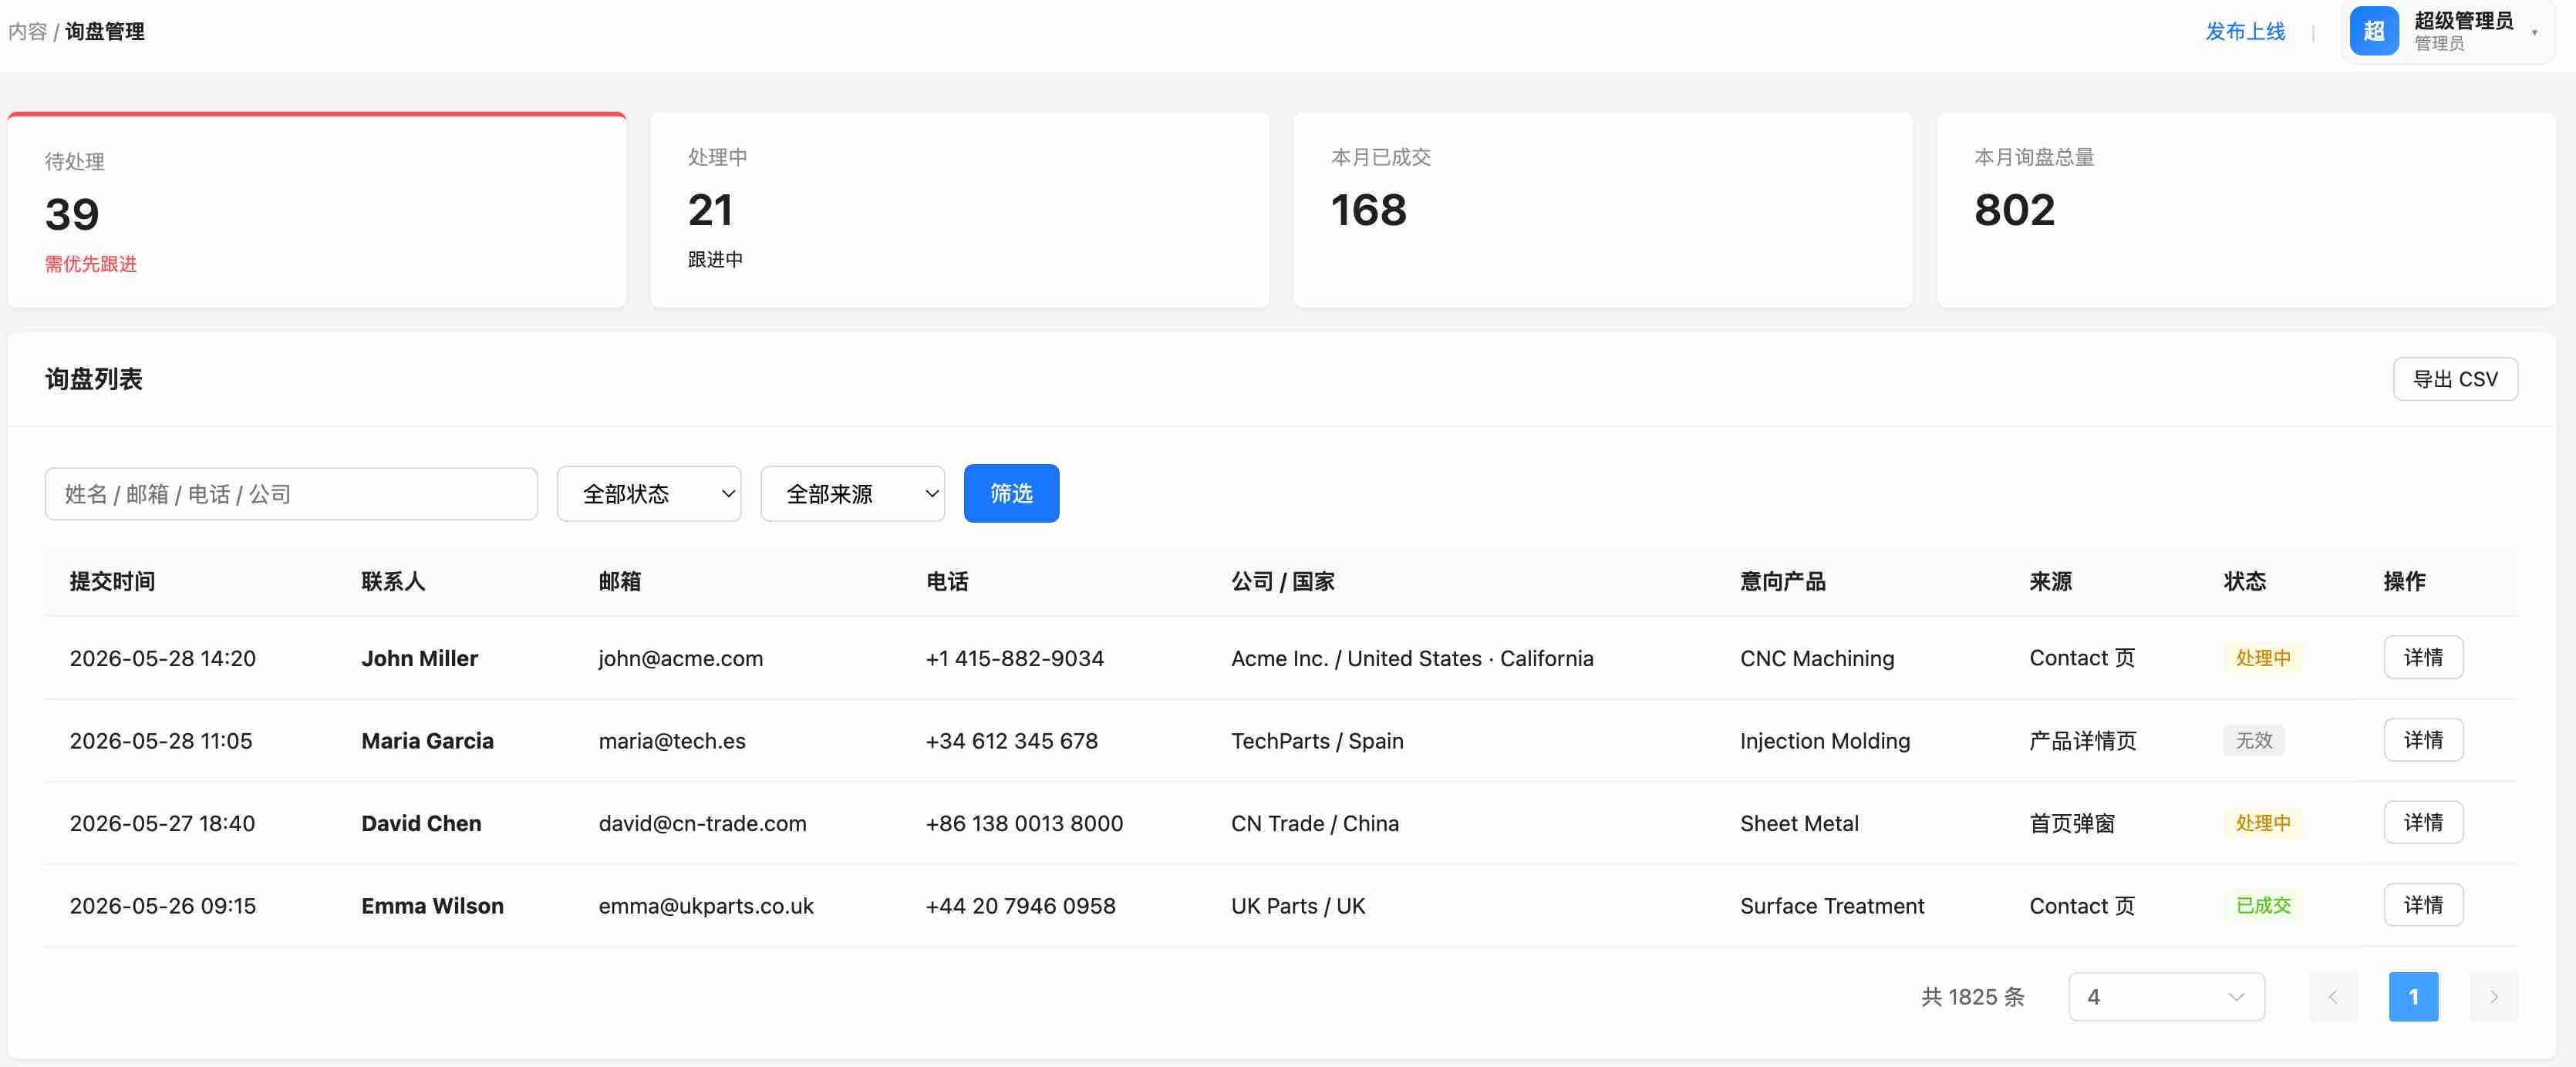2576x1067 pixels.
Task: Select the 本月已成交 168 stat card
Action: click(x=1603, y=210)
